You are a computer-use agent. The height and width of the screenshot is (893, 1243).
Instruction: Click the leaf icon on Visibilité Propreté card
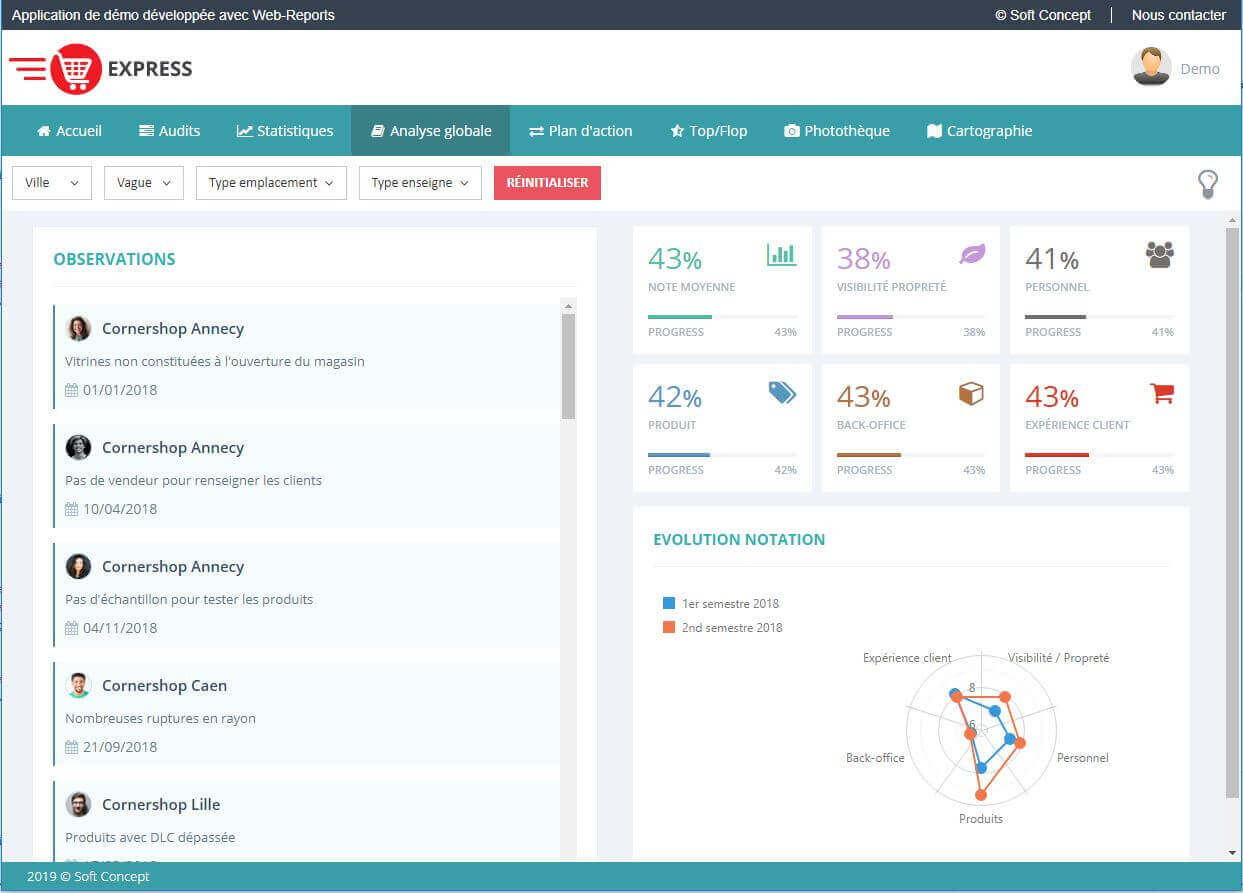(x=972, y=254)
